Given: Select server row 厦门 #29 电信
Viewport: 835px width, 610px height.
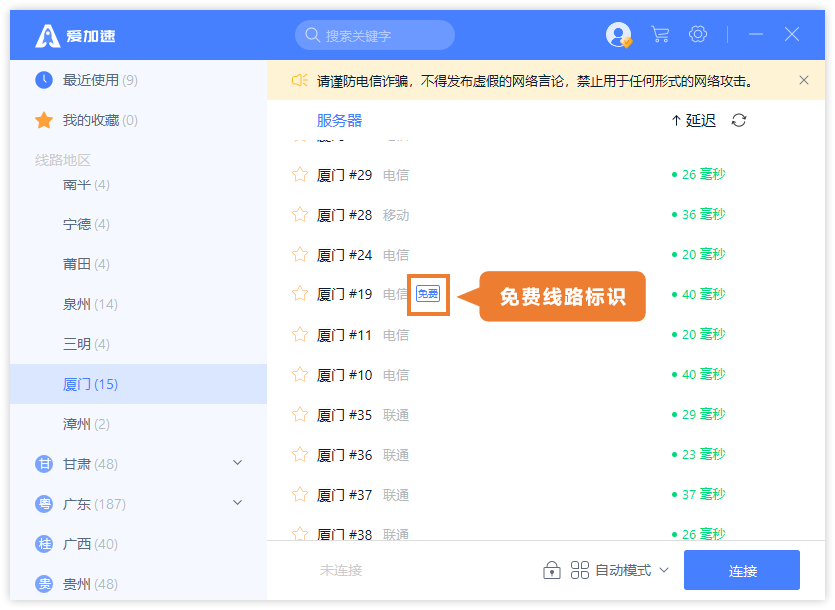Looking at the screenshot, I should pyautogui.click(x=546, y=175).
